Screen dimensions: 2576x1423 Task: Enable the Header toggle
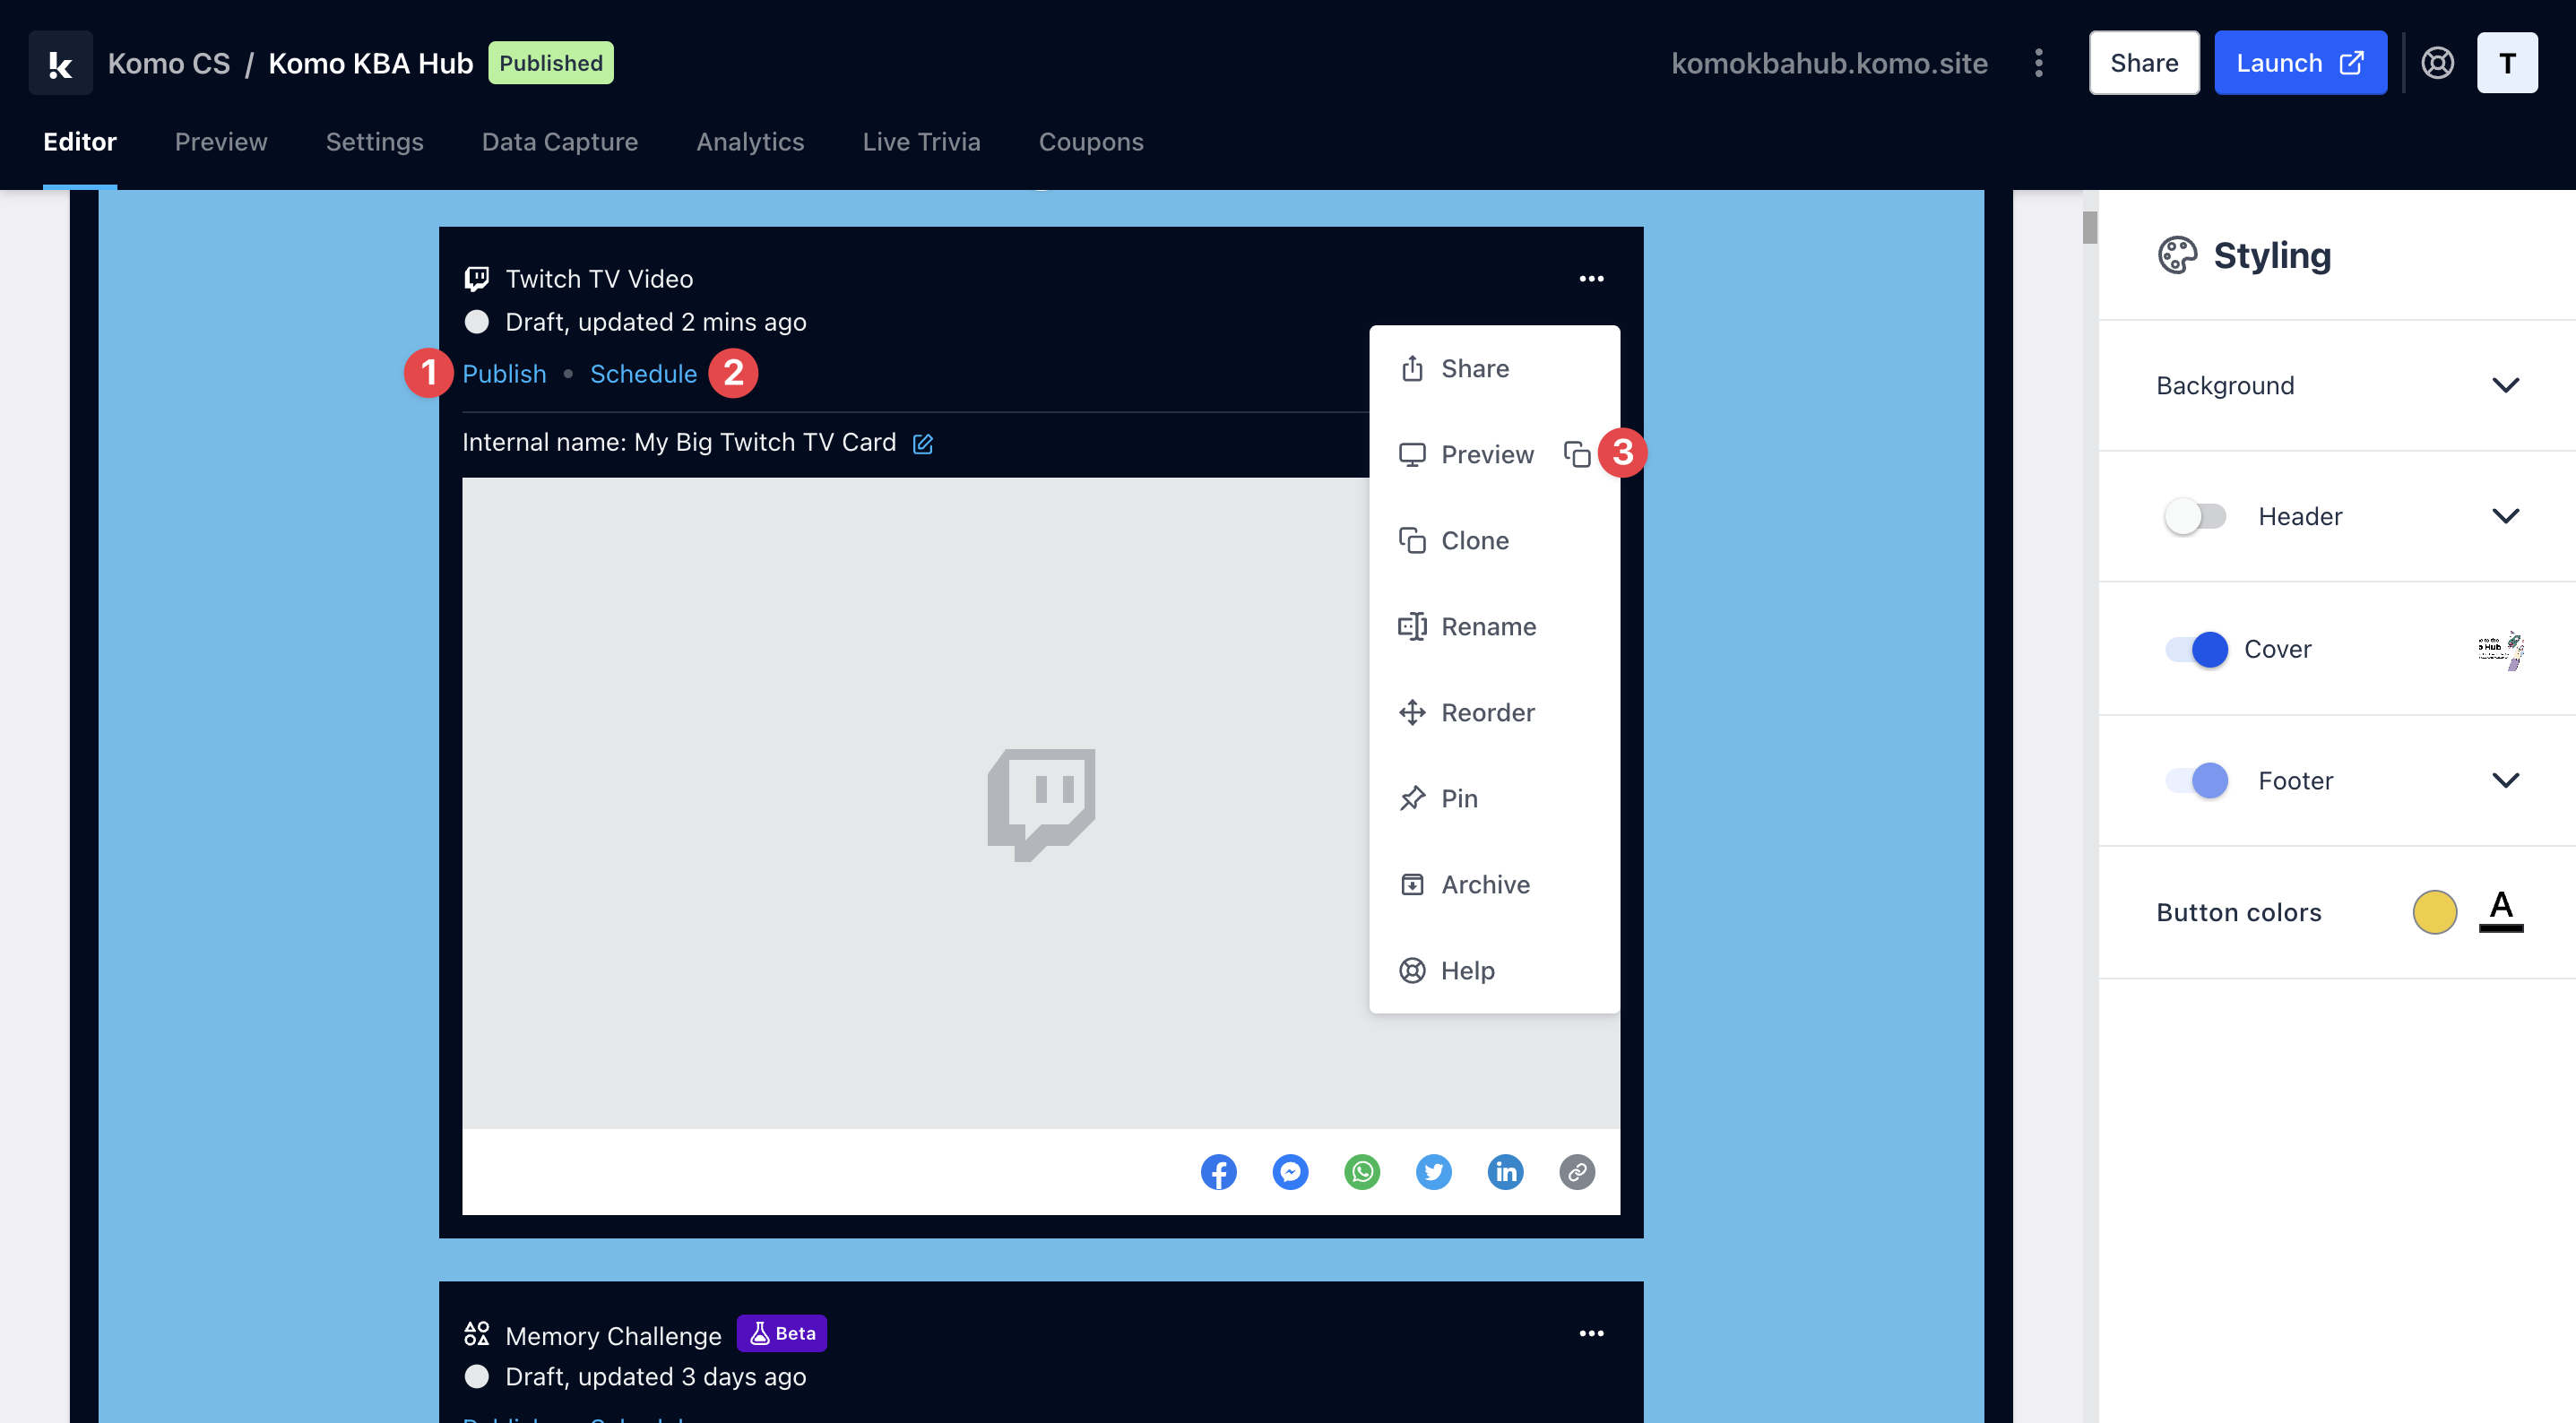[2194, 516]
